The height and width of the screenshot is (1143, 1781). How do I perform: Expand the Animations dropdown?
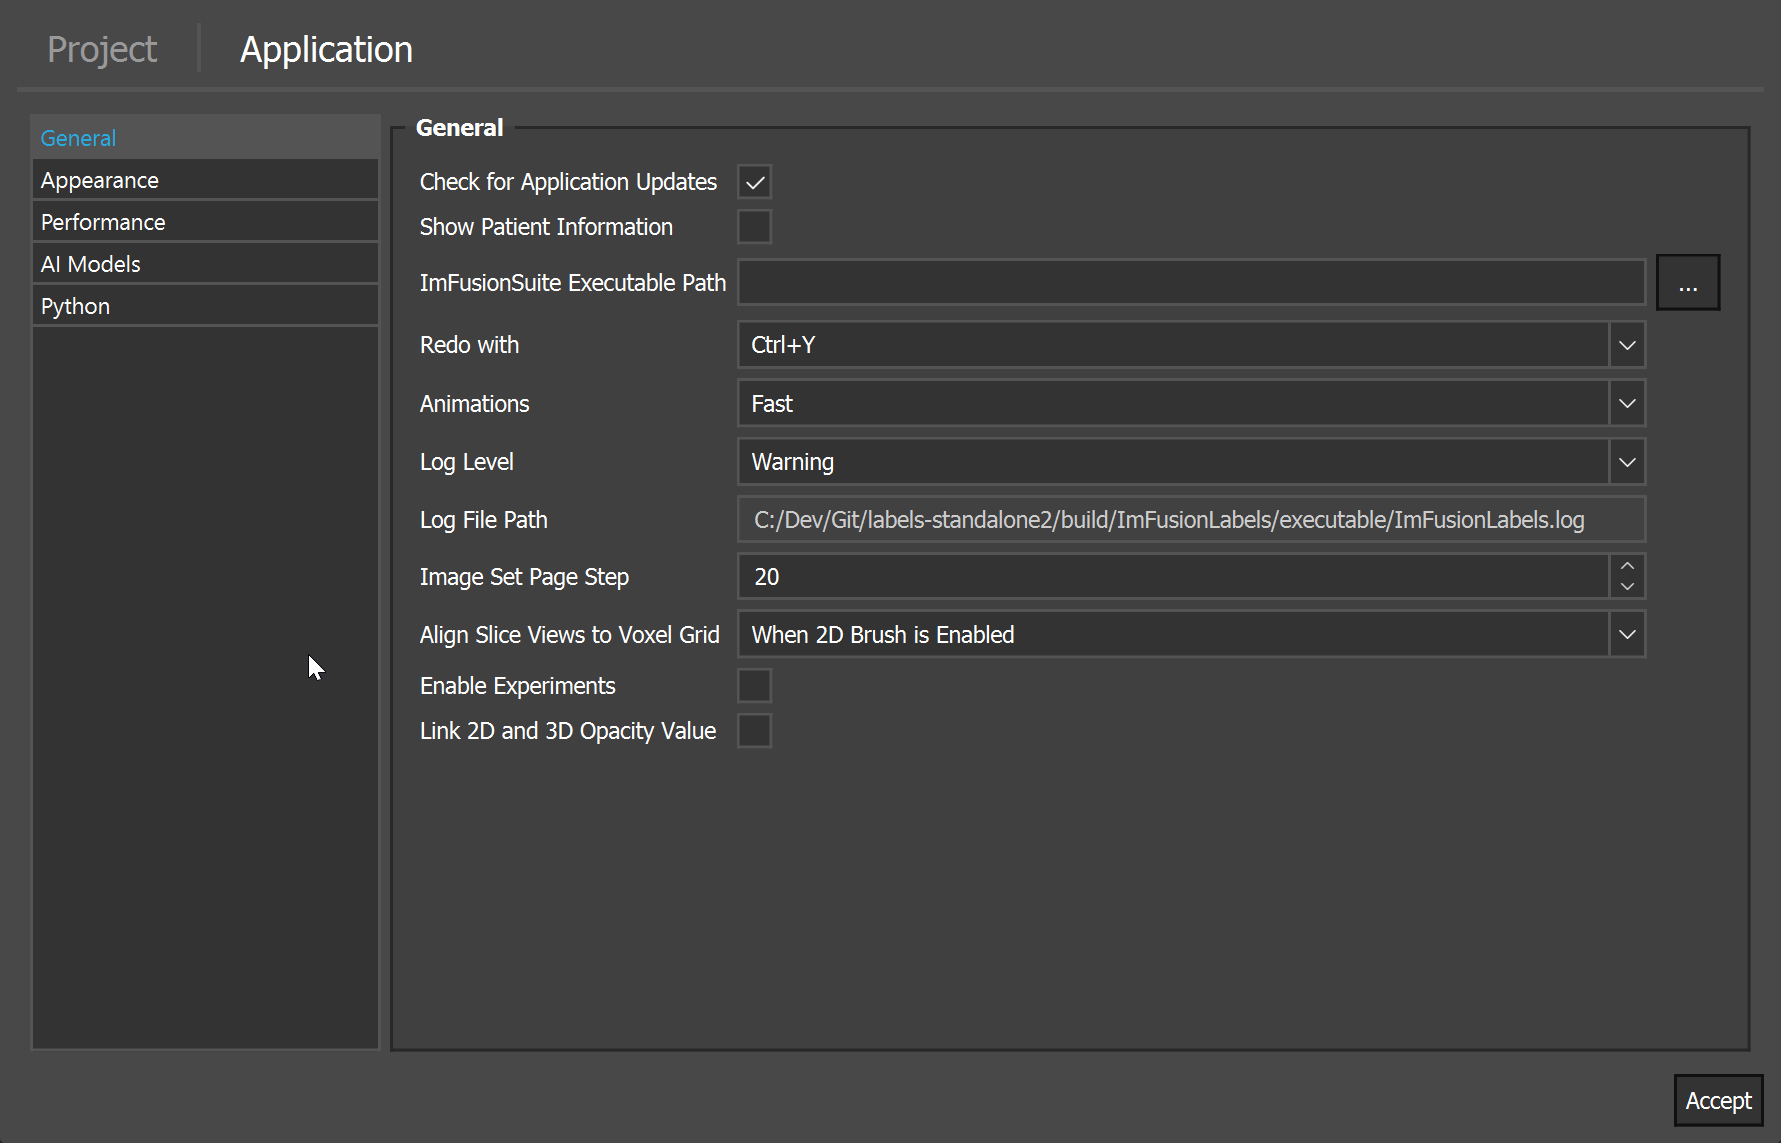1191,404
